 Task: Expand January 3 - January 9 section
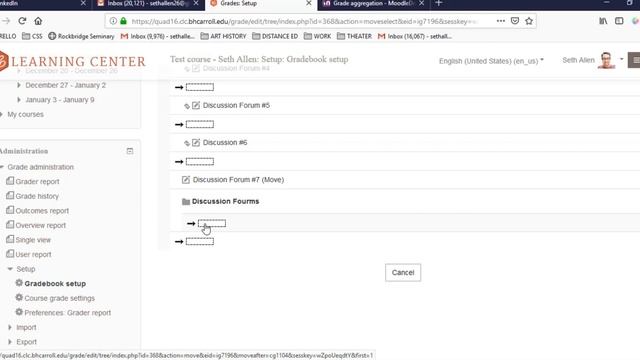[19, 100]
